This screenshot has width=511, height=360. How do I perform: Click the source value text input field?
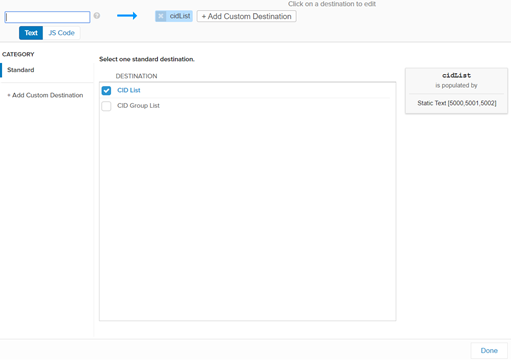pos(47,17)
